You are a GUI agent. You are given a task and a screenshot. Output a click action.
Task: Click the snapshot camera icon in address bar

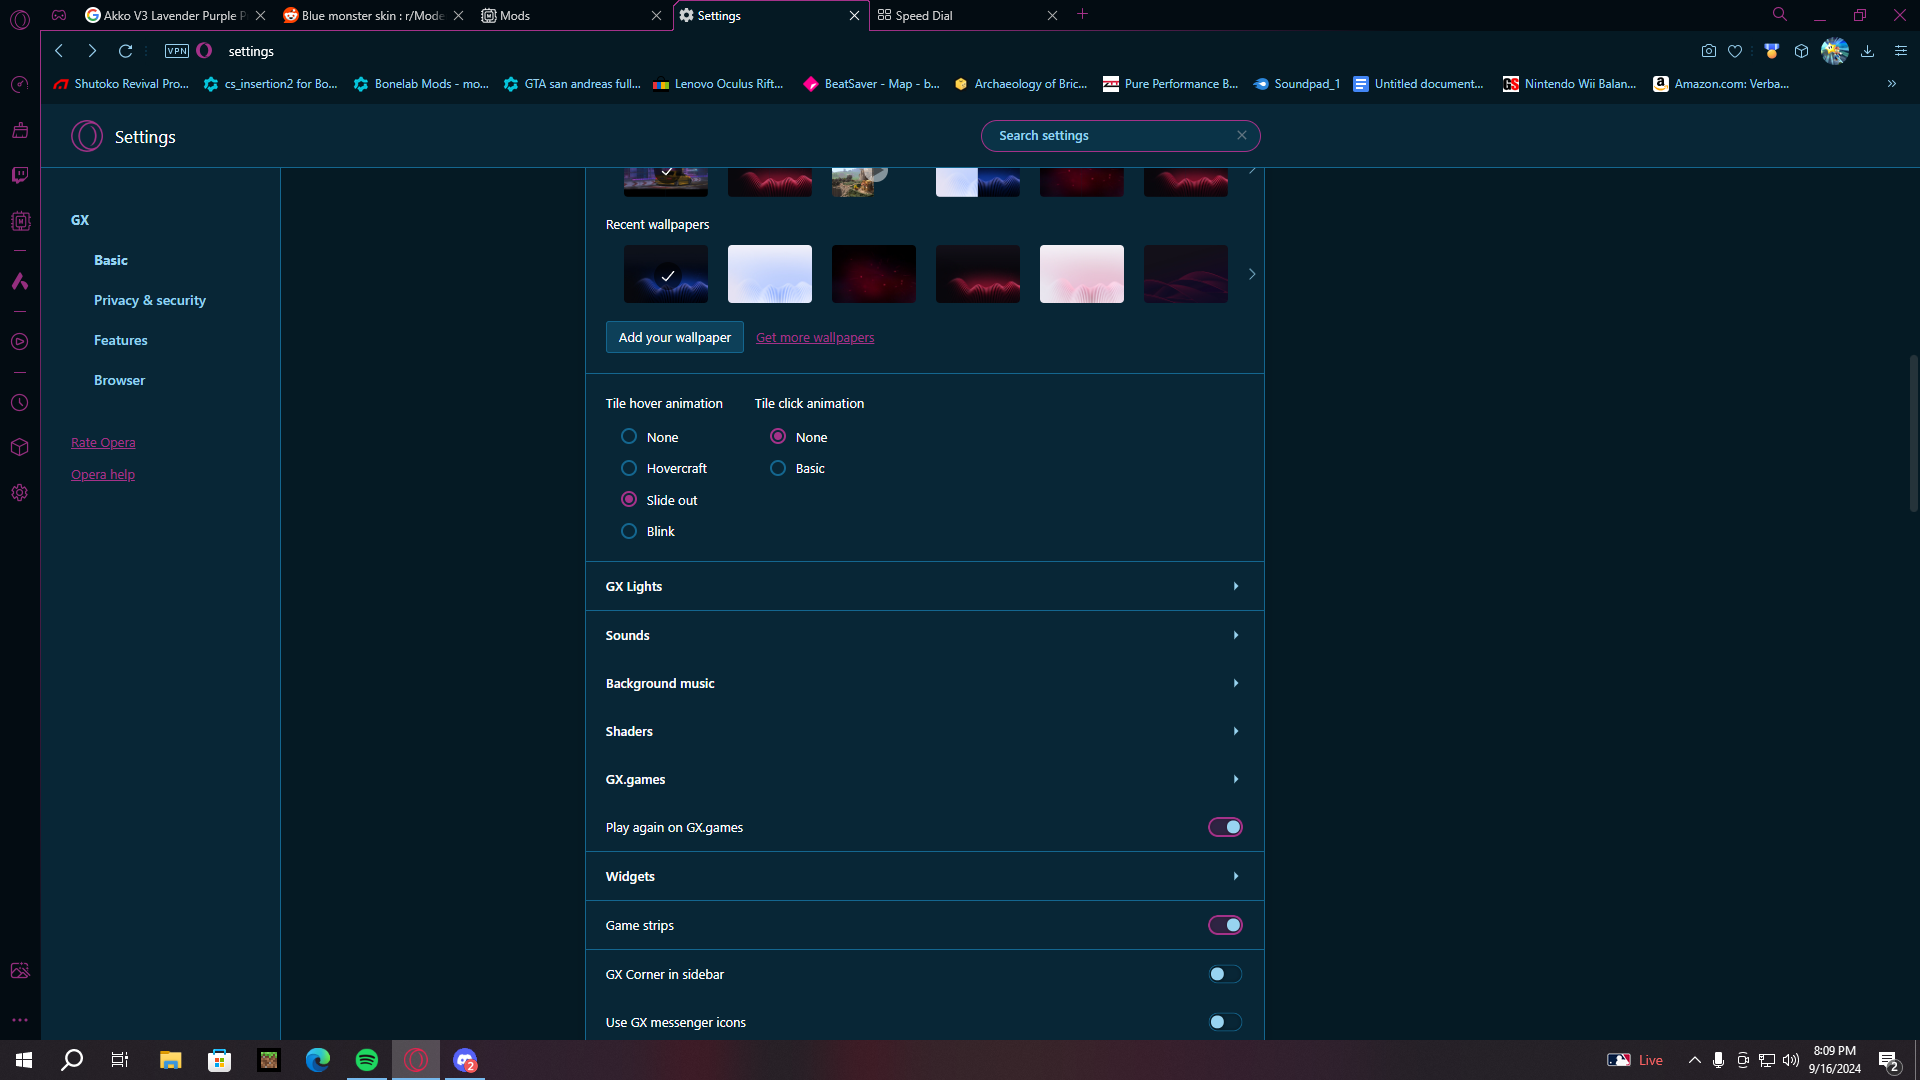coord(1708,51)
